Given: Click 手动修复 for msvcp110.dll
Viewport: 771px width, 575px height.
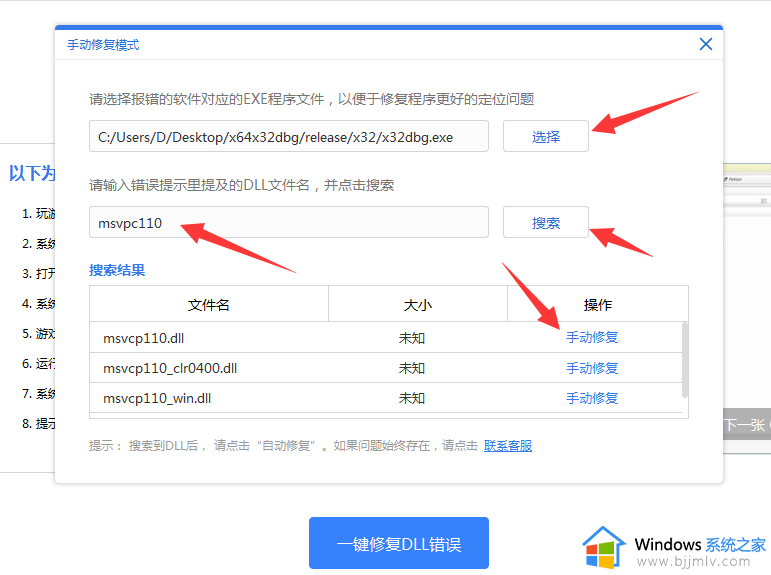Looking at the screenshot, I should (x=592, y=337).
